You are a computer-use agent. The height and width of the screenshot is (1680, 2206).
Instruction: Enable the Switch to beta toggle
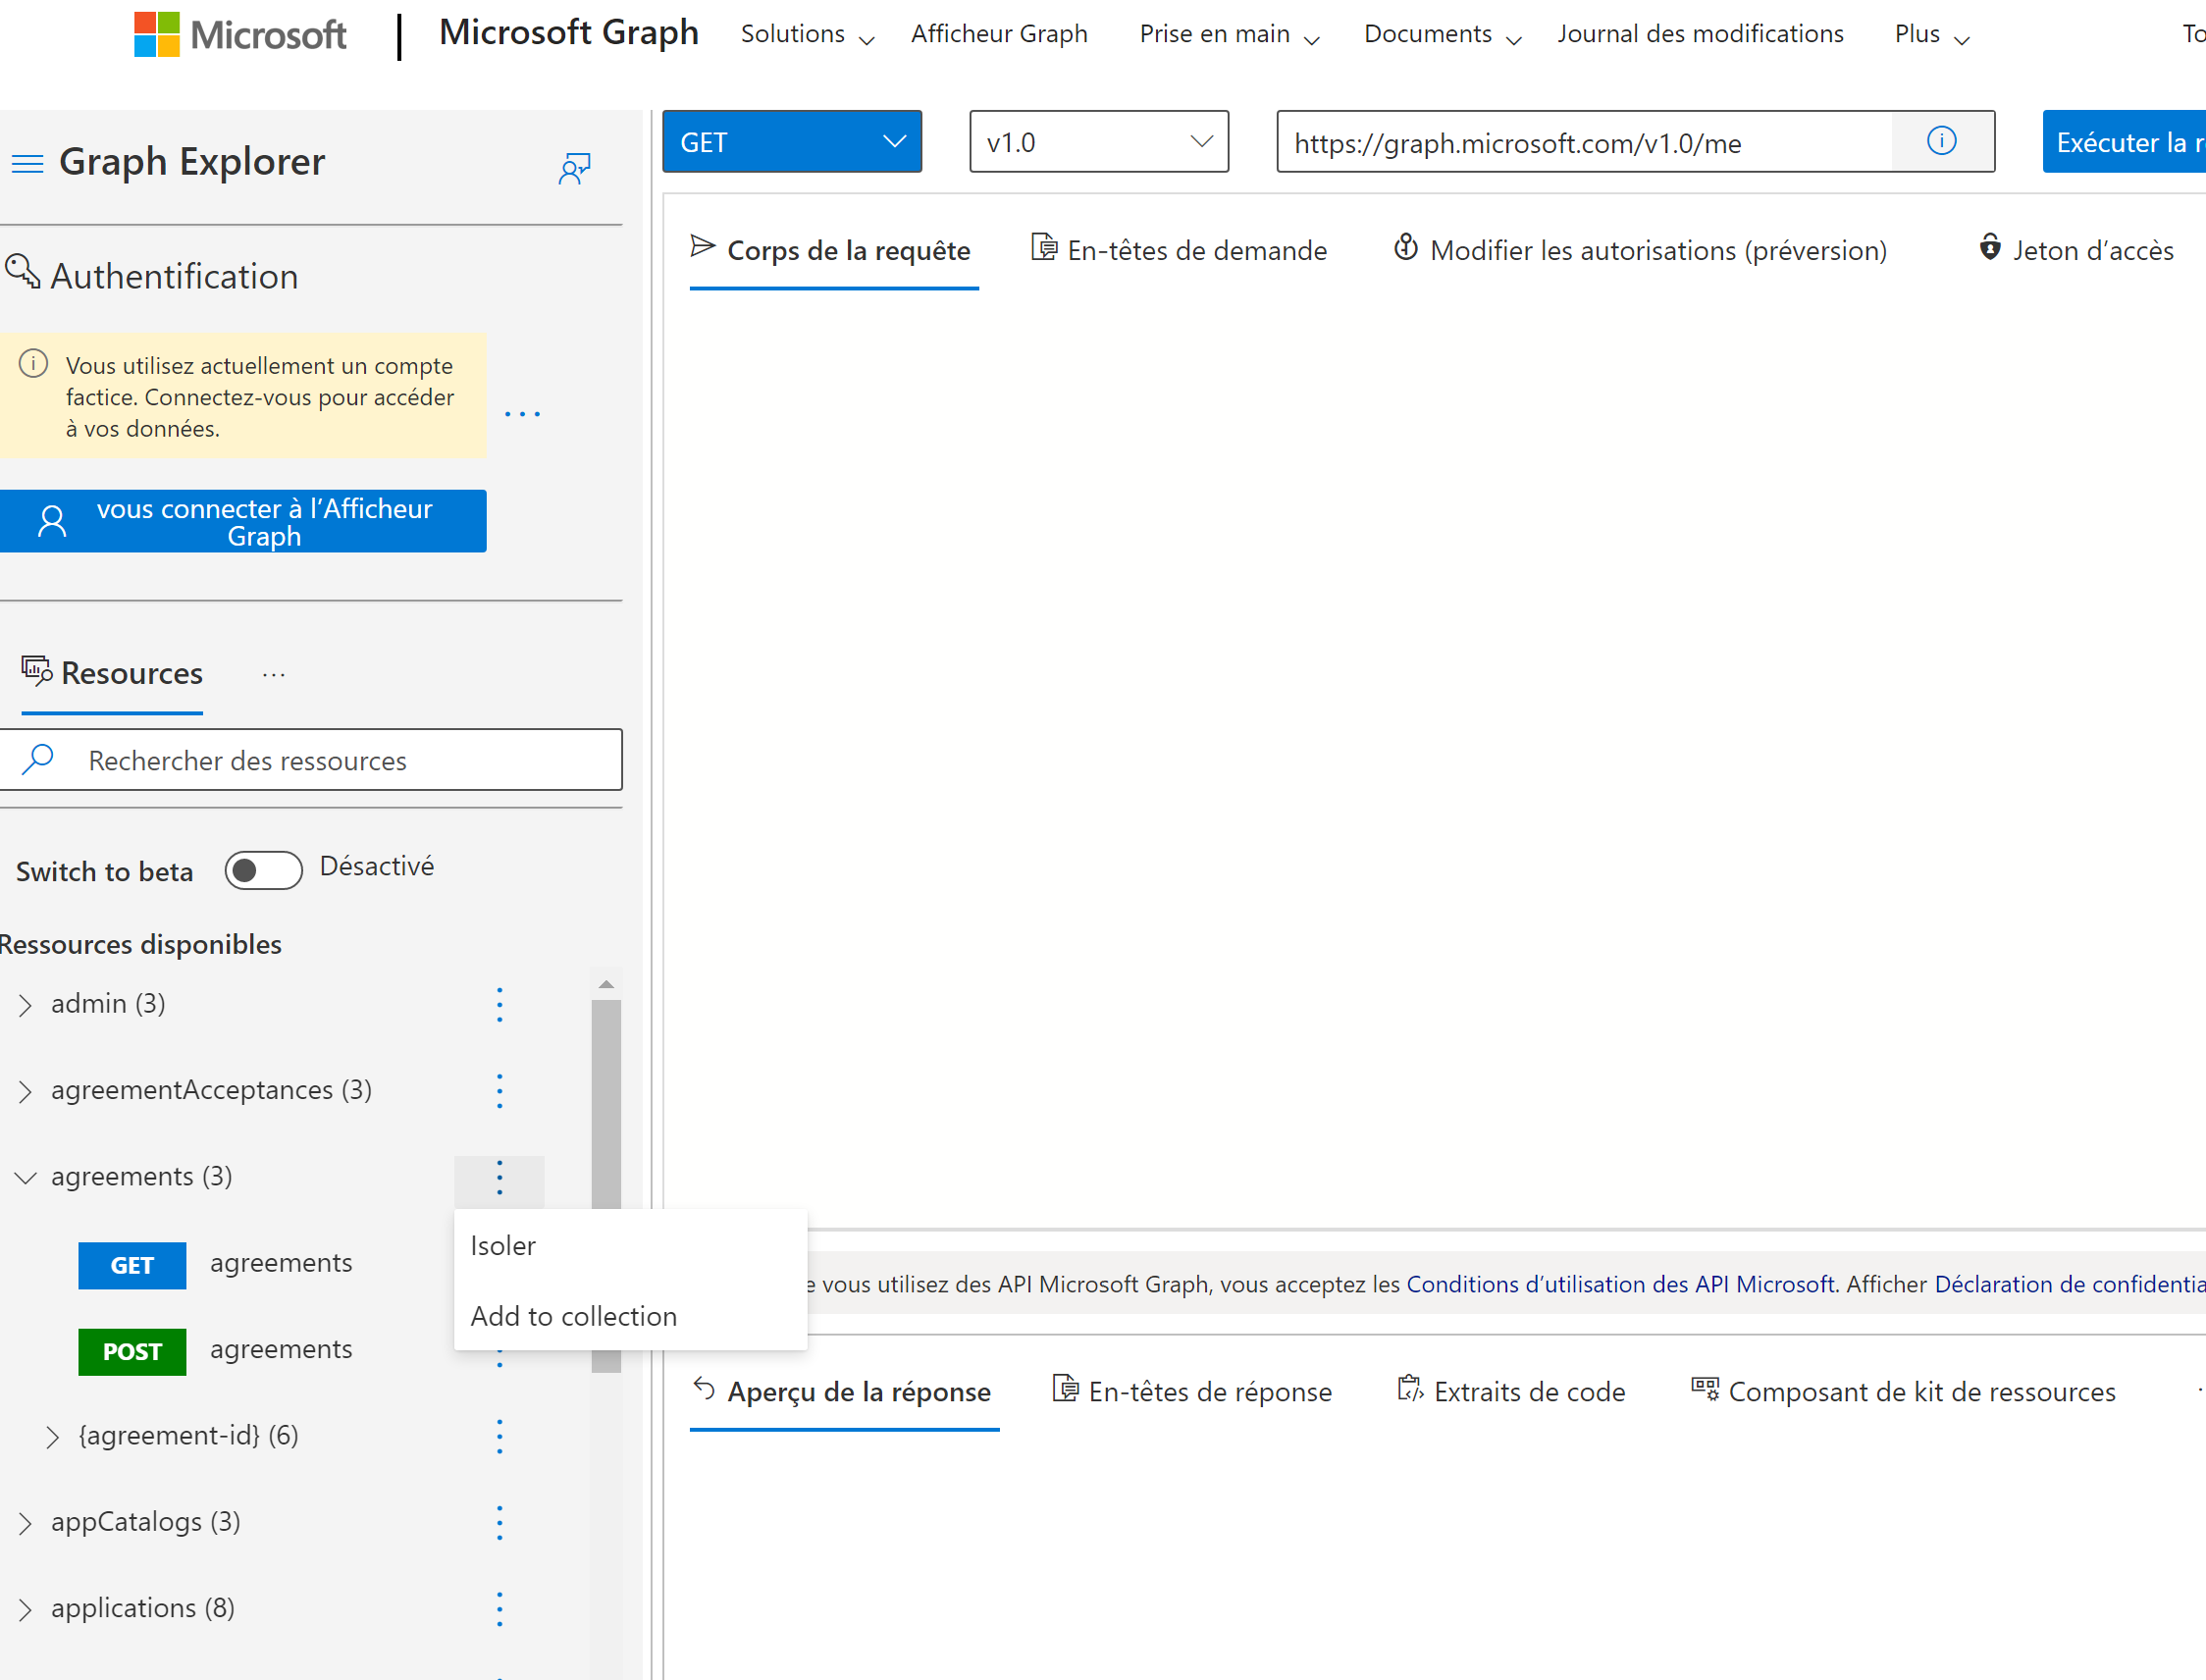[263, 870]
